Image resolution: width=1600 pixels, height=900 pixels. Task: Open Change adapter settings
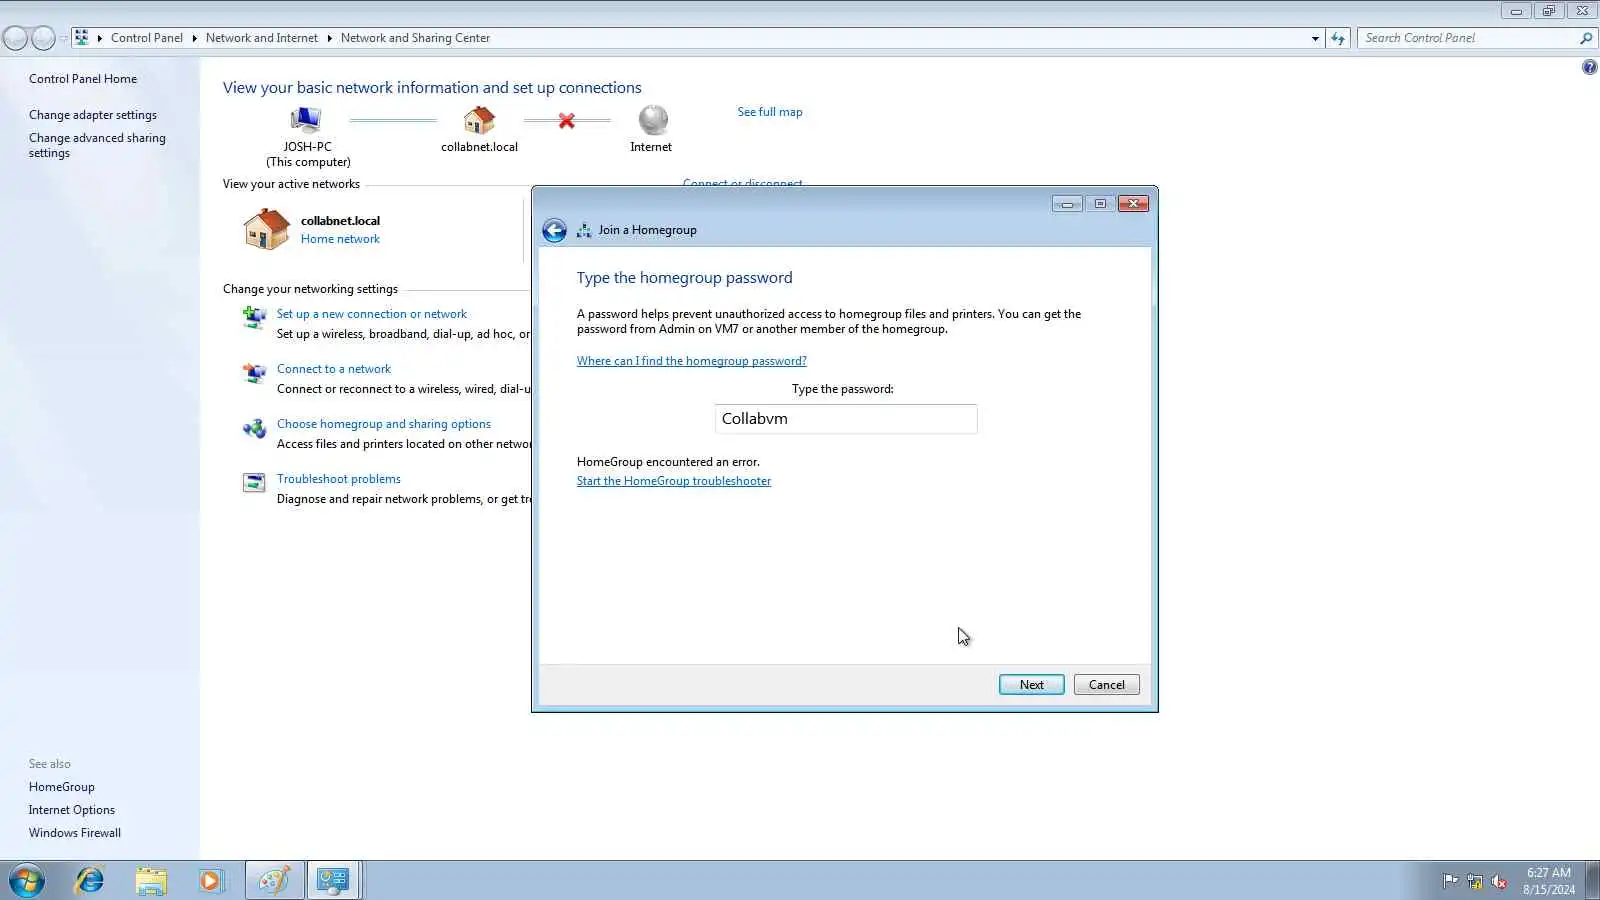tap(93, 115)
